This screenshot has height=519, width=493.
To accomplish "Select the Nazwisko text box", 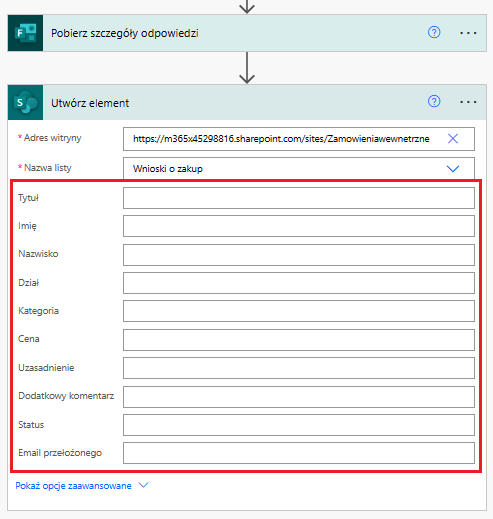I will pos(299,255).
